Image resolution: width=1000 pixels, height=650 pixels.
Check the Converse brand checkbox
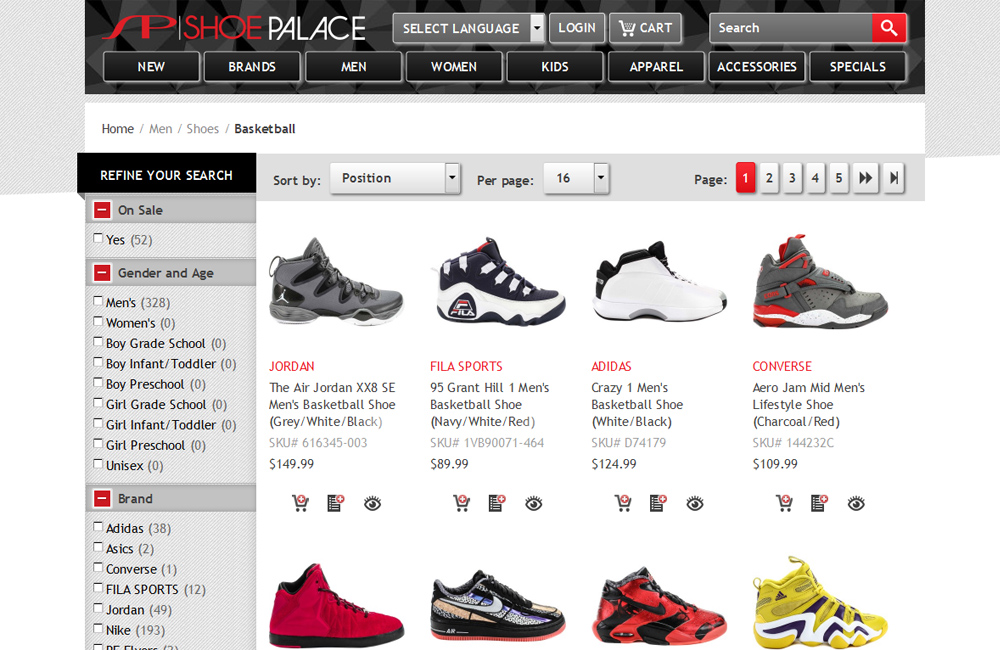click(x=98, y=567)
